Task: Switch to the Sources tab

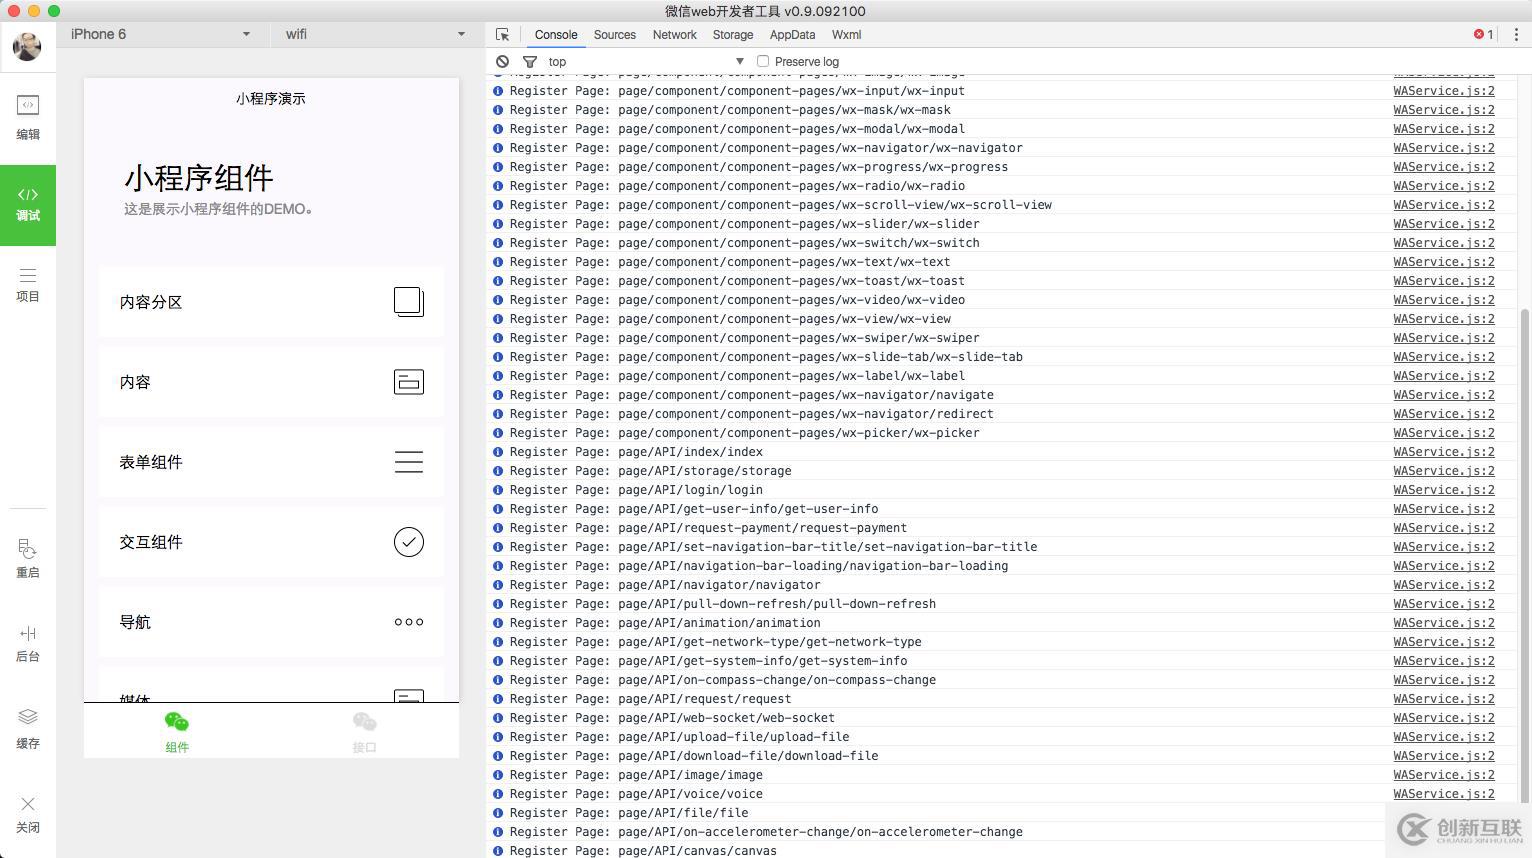Action: 615,34
